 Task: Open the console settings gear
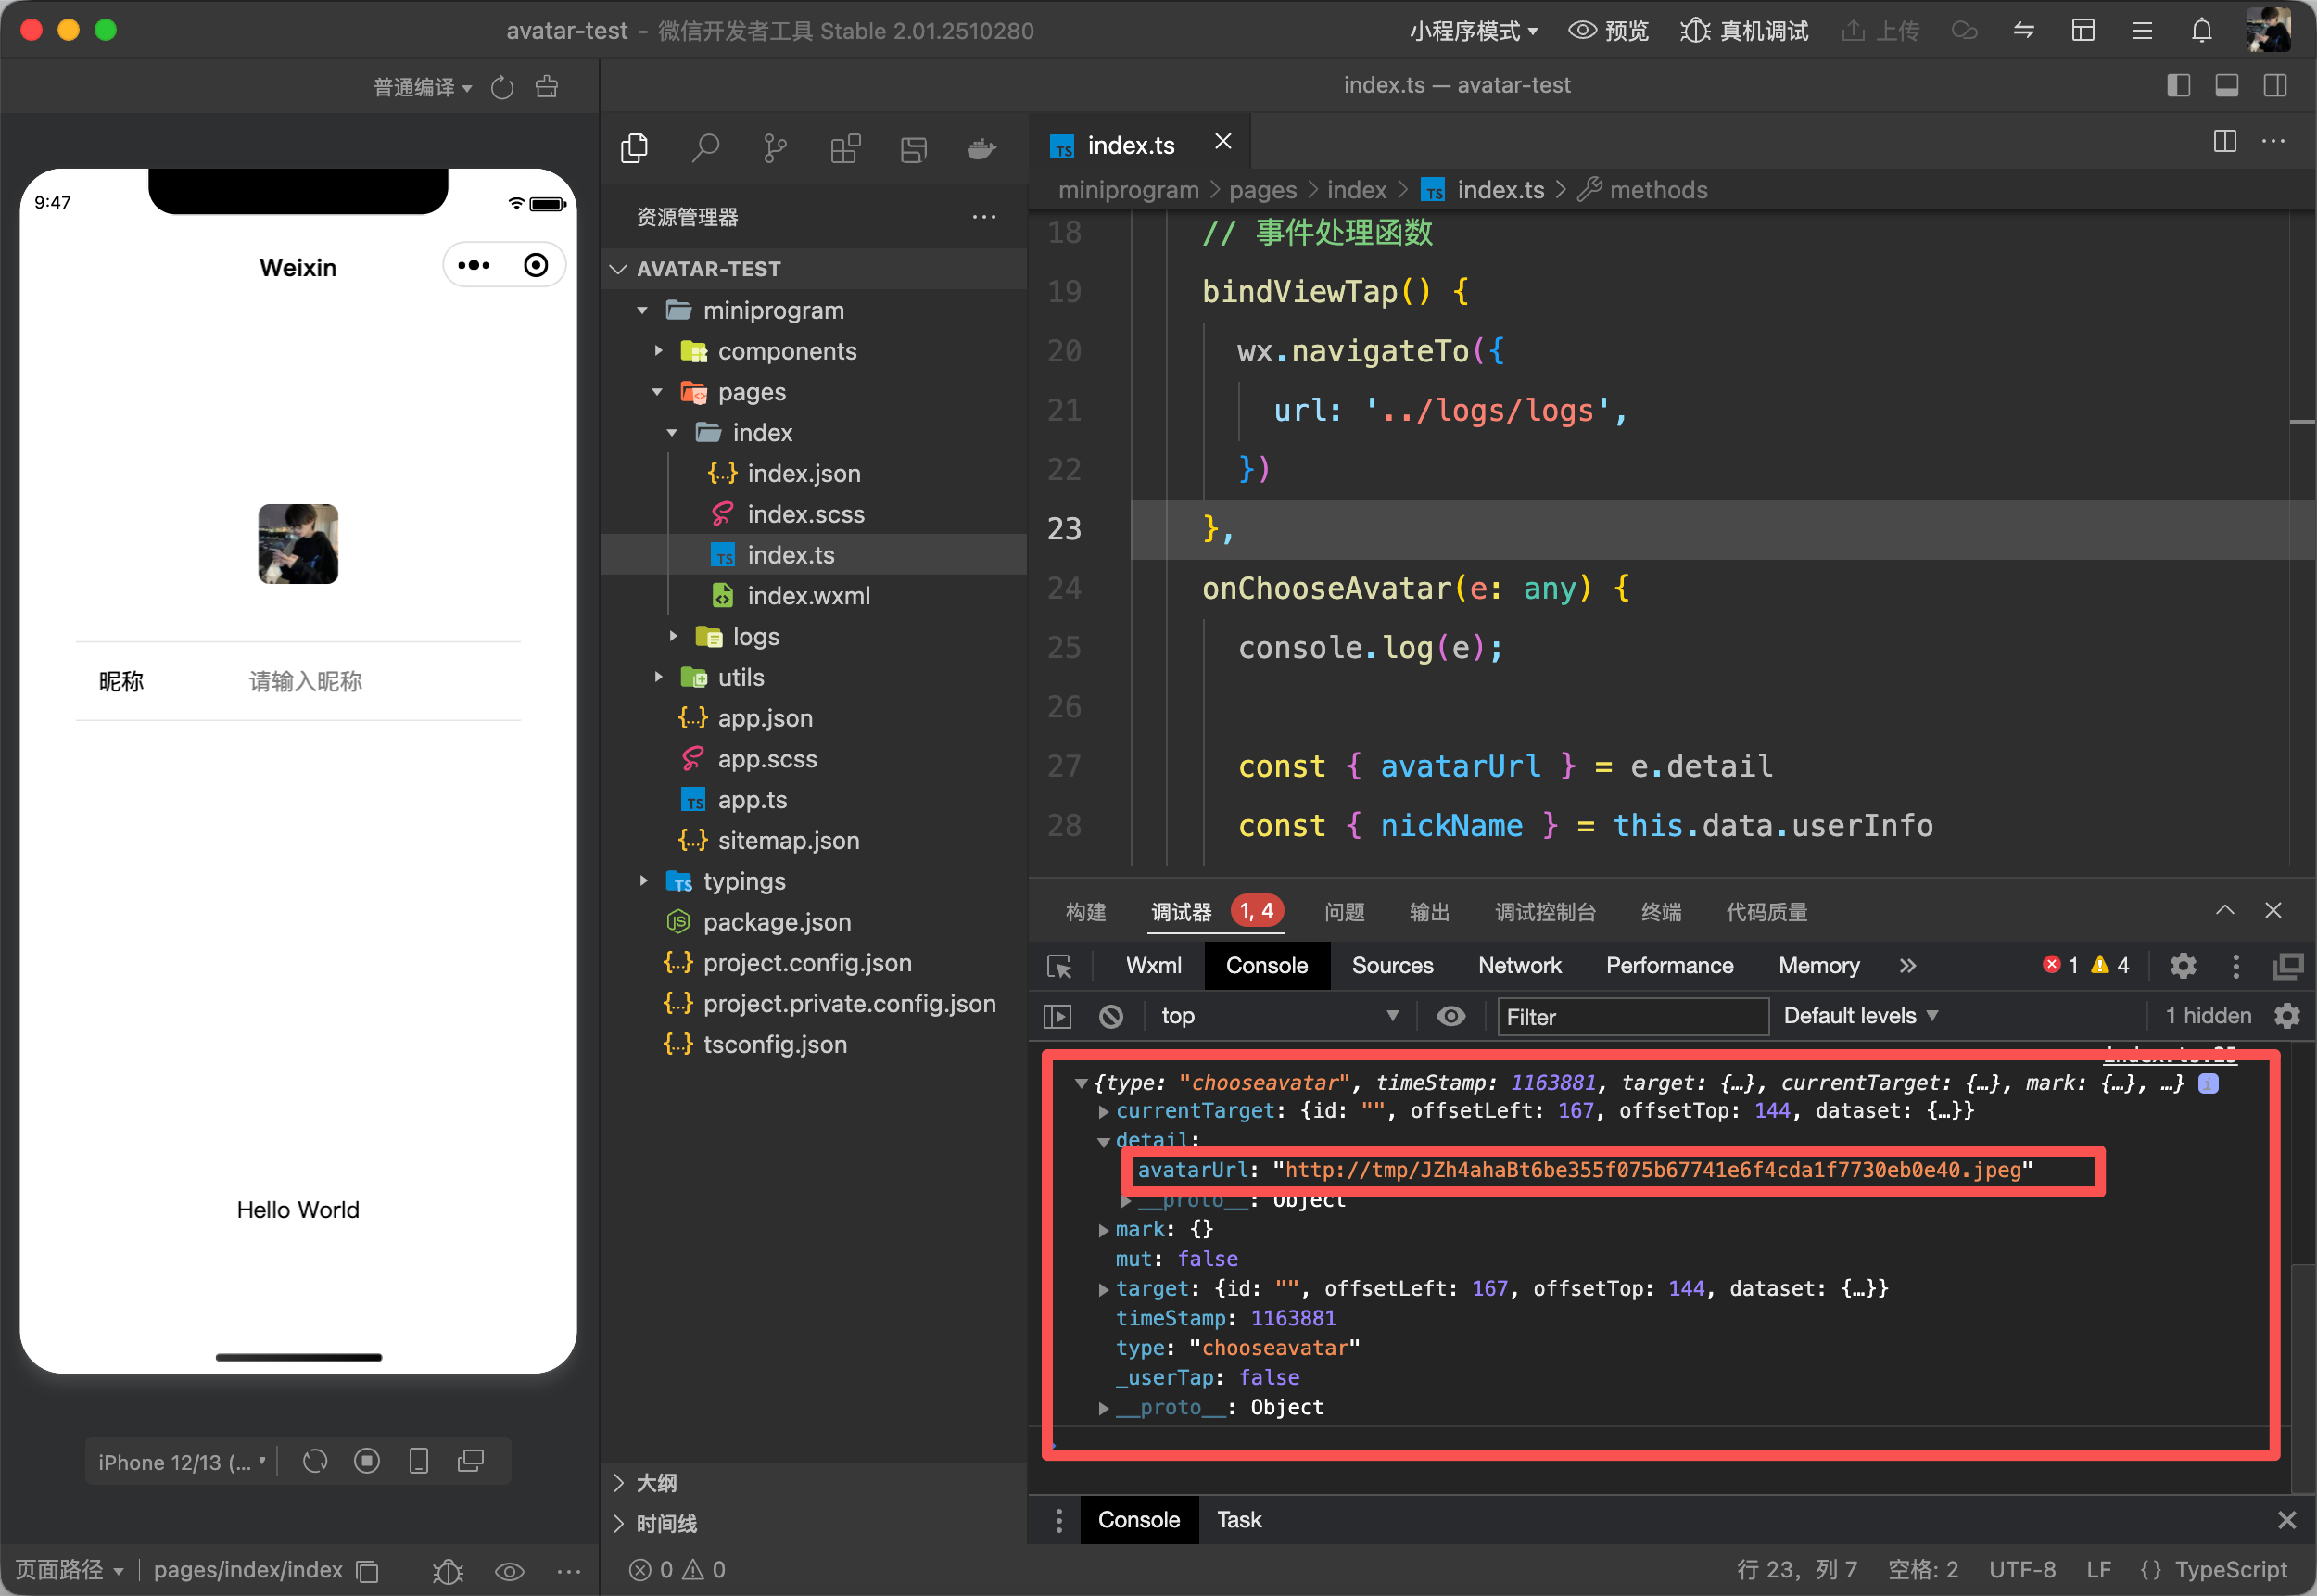tap(2286, 1016)
